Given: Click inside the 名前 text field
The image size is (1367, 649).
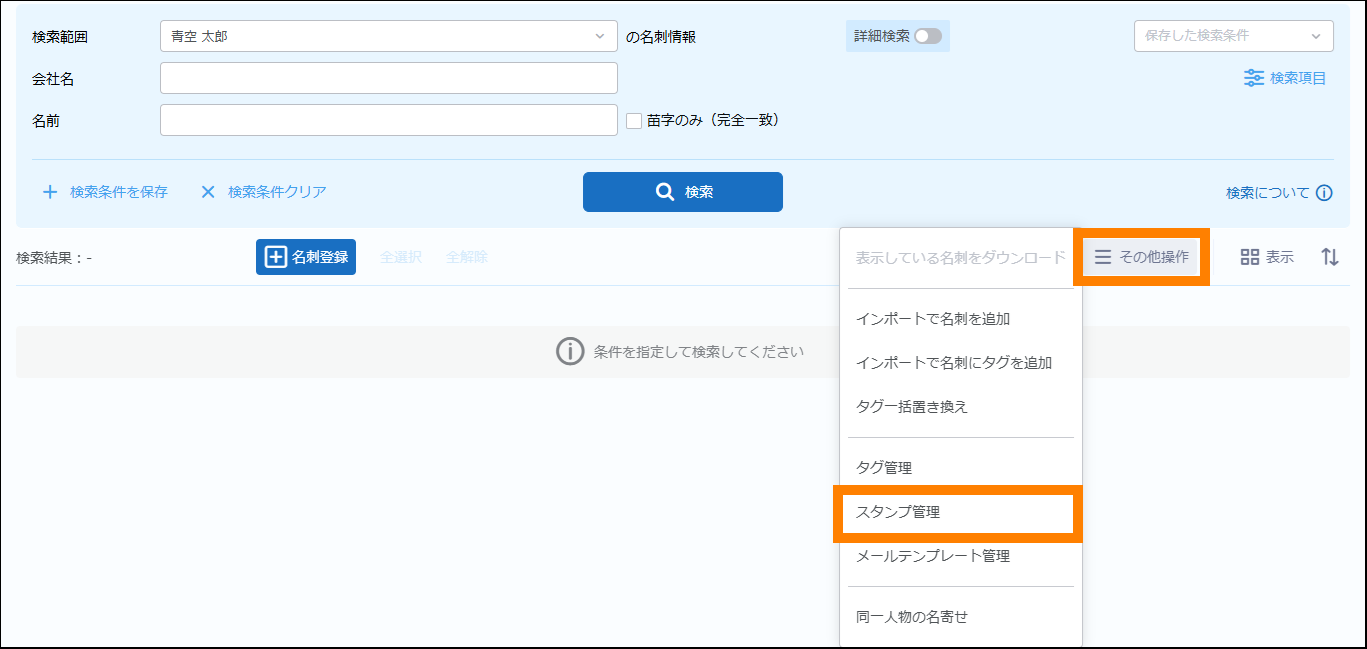Looking at the screenshot, I should pos(389,120).
